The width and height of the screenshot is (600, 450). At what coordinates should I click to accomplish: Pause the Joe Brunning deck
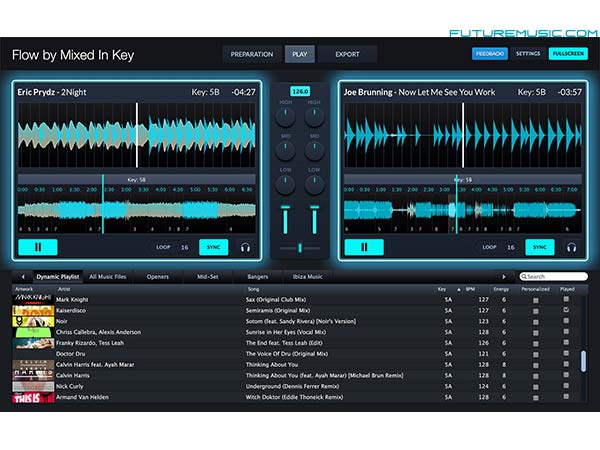364,247
